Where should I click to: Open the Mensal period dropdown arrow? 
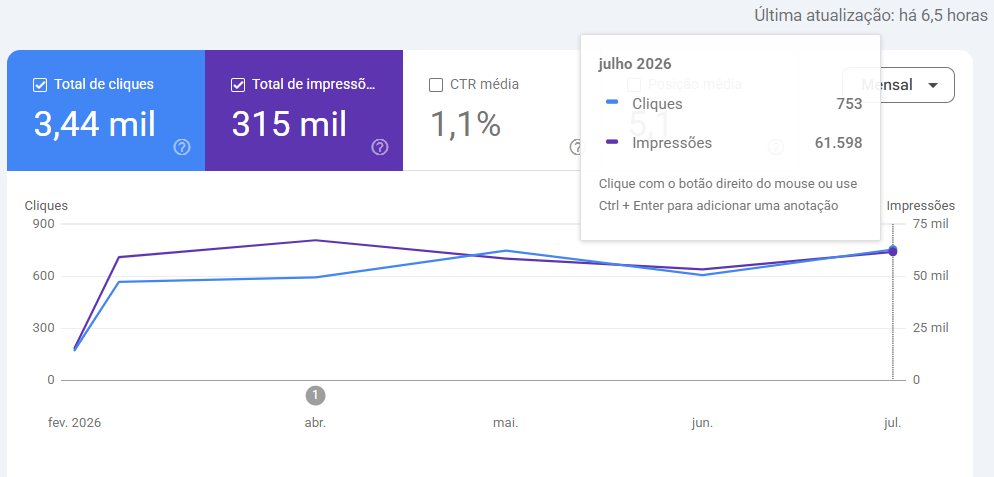[x=933, y=85]
